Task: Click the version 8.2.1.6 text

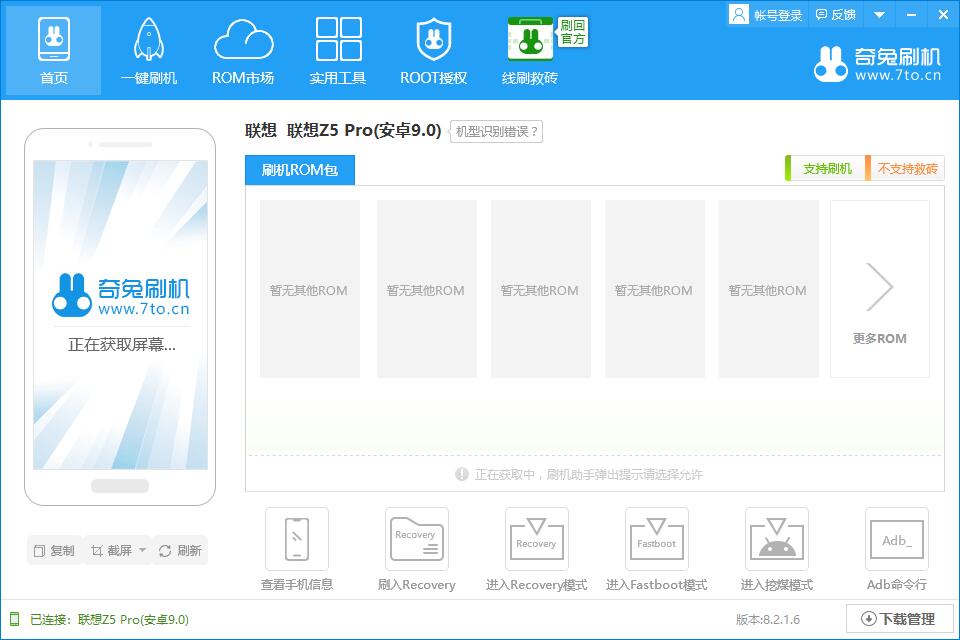Action: [768, 619]
